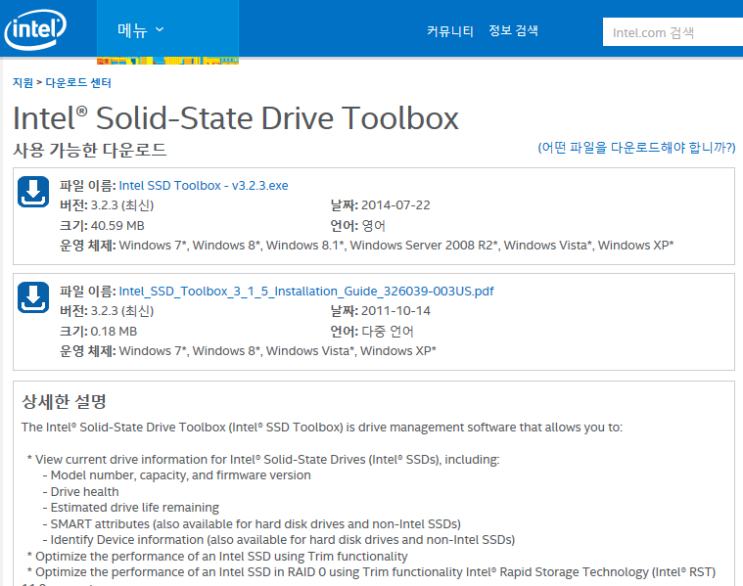The width and height of the screenshot is (743, 586).
Task: Open the 커뮤니티 header link
Action: [x=450, y=31]
